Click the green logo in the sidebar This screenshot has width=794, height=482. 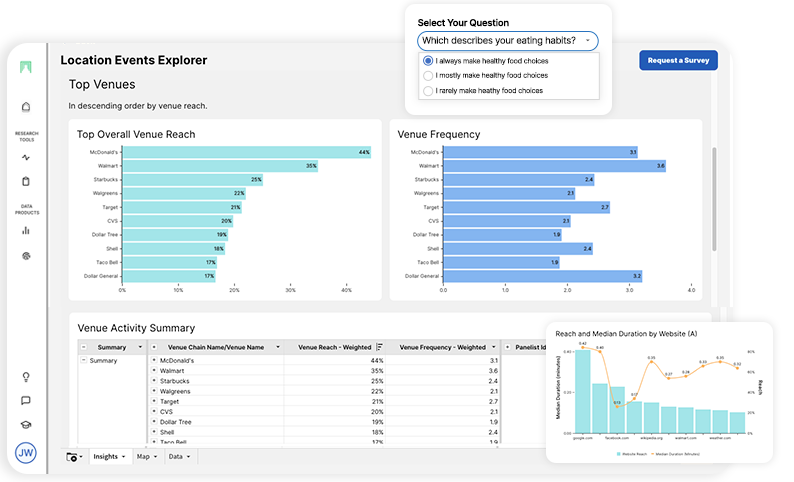26,67
